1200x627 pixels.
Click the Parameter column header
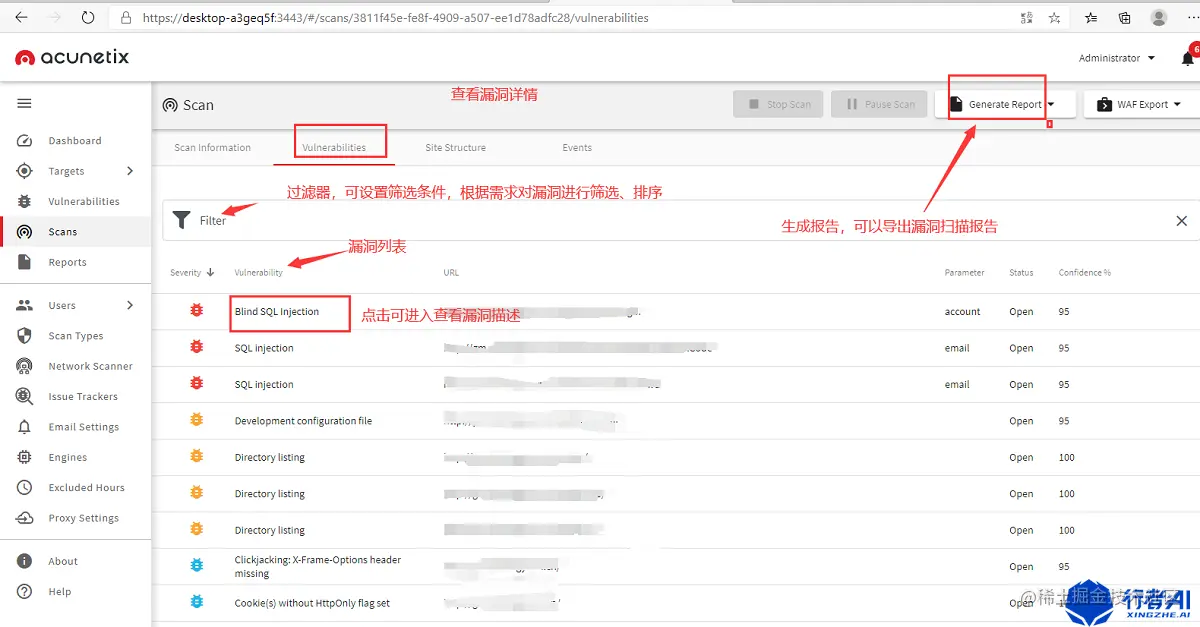coord(964,272)
